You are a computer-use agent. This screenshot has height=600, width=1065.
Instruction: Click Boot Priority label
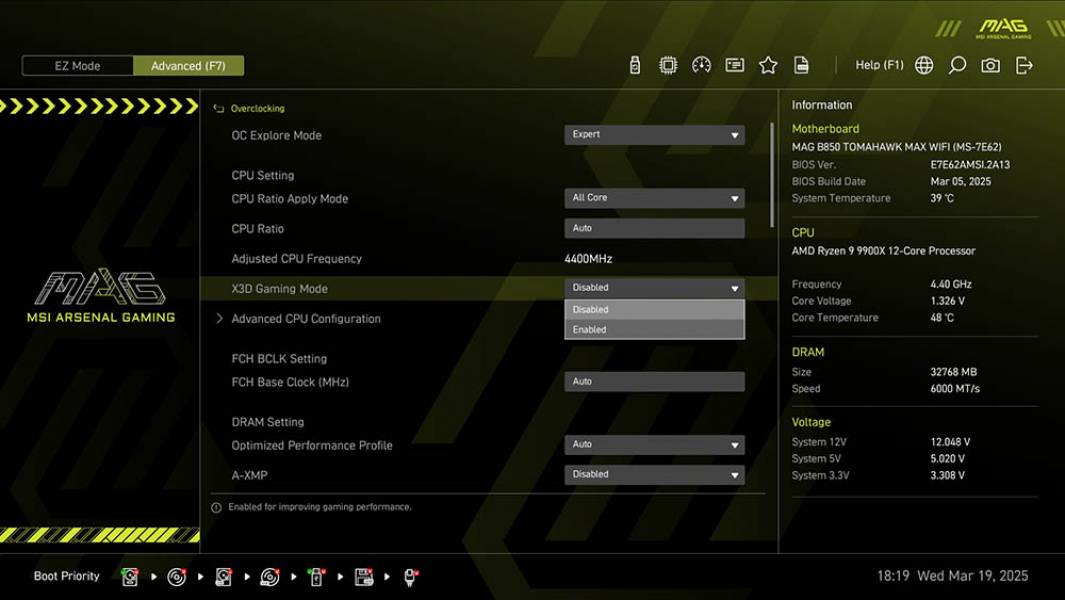point(67,576)
